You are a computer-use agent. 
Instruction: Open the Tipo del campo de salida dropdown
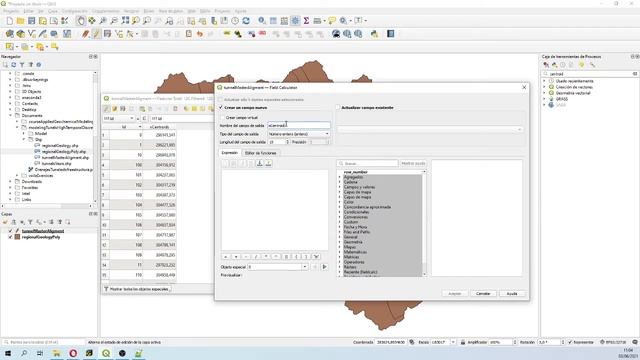(299, 134)
